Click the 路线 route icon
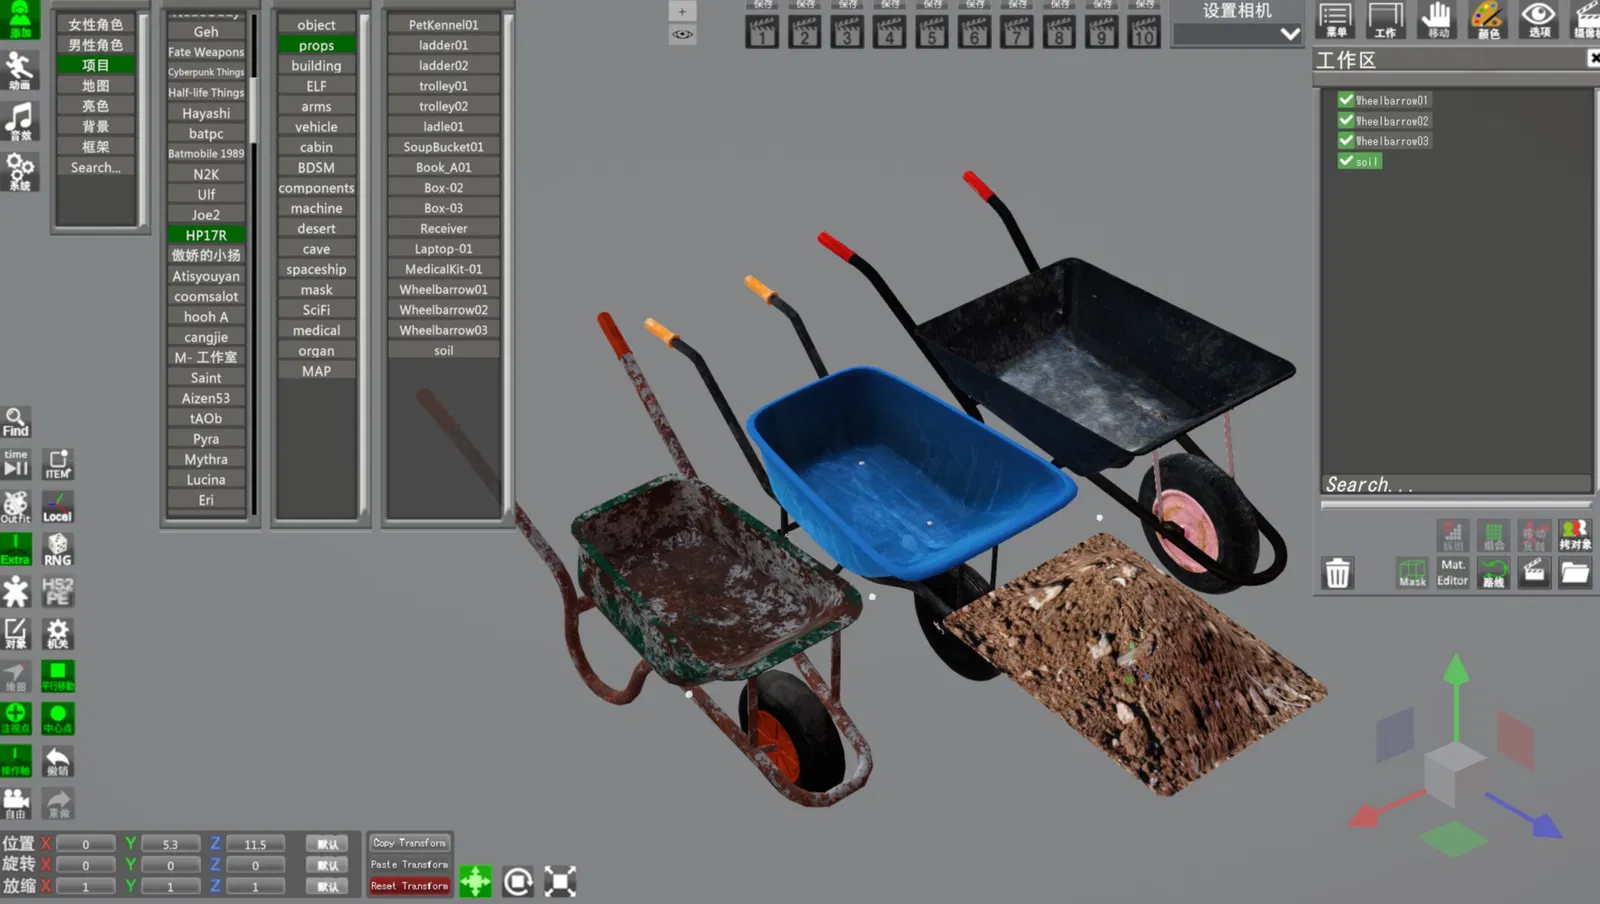This screenshot has height=904, width=1600. (x=1493, y=573)
